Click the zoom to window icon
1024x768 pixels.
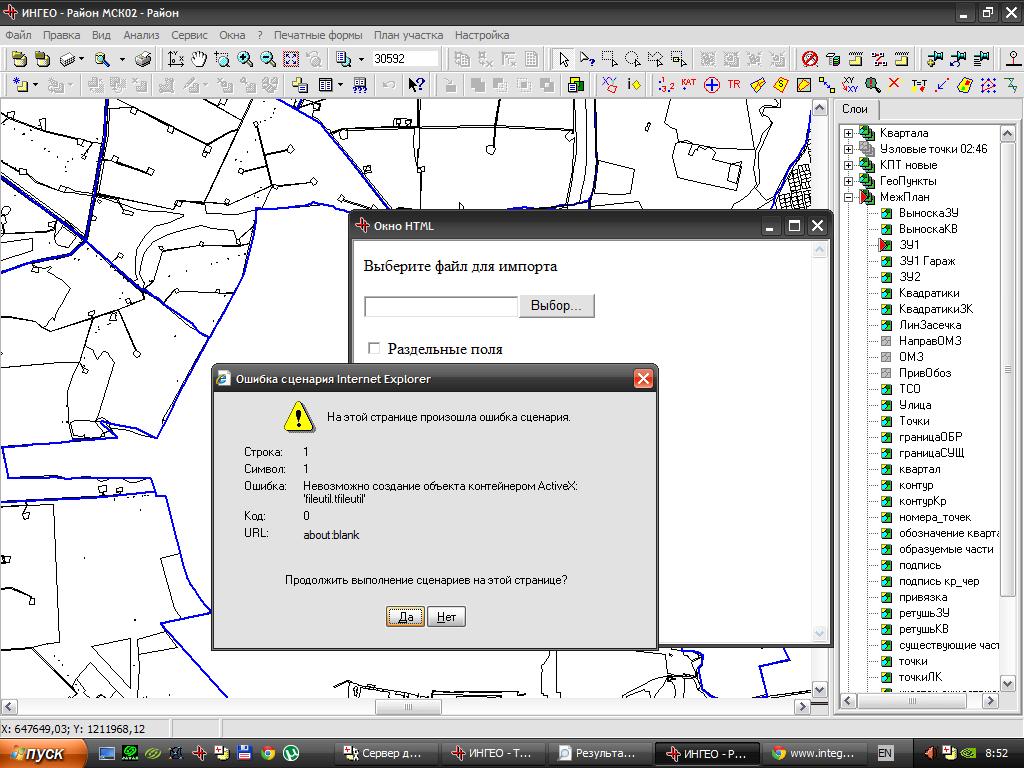coord(222,59)
